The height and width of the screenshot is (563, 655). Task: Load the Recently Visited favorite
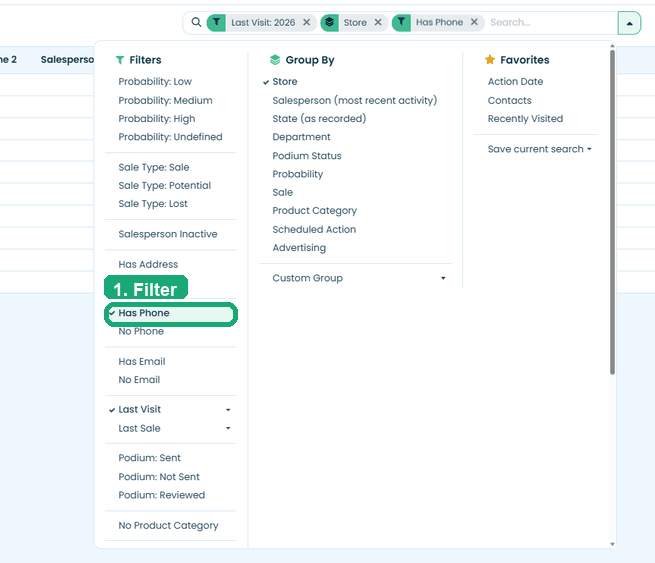[525, 119]
